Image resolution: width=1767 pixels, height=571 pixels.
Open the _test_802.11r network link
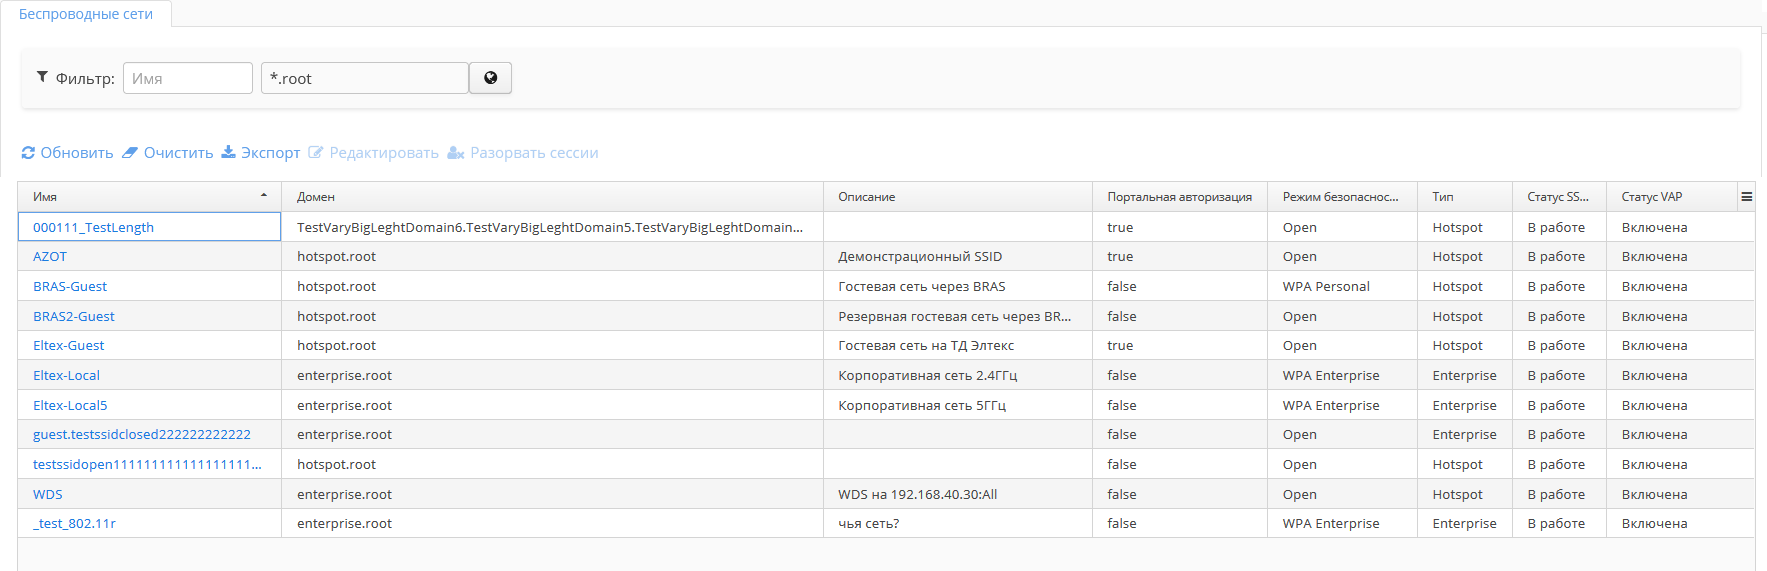[75, 524]
